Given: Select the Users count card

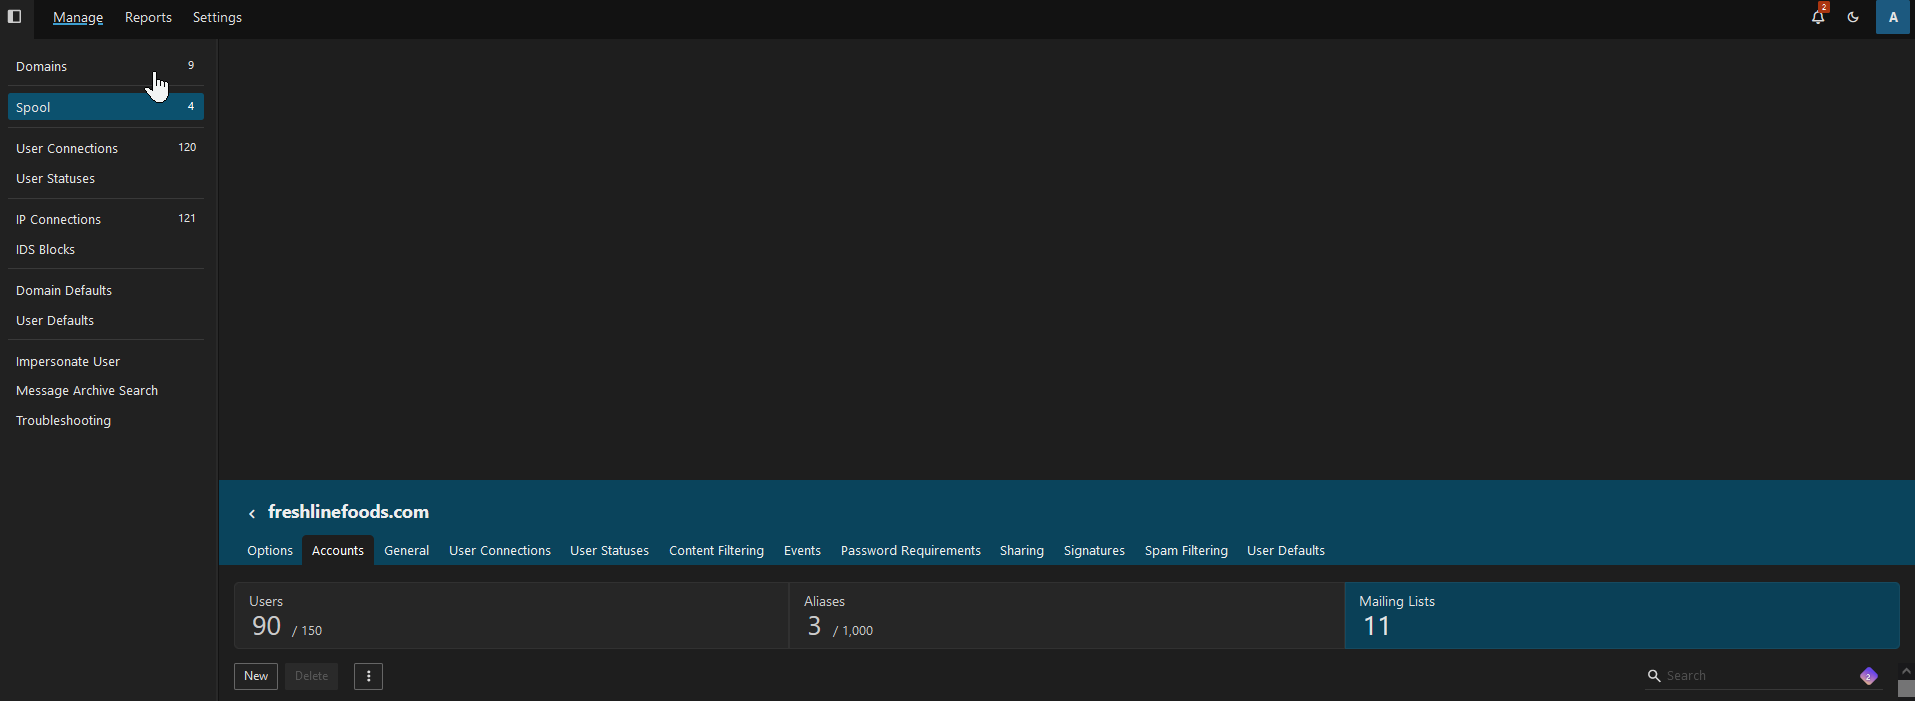Looking at the screenshot, I should click(510, 616).
